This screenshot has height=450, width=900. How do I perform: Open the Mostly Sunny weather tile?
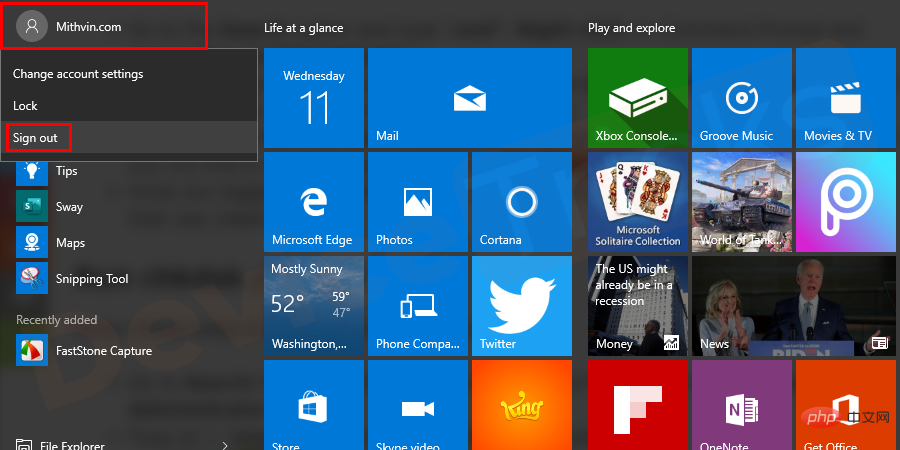click(314, 306)
